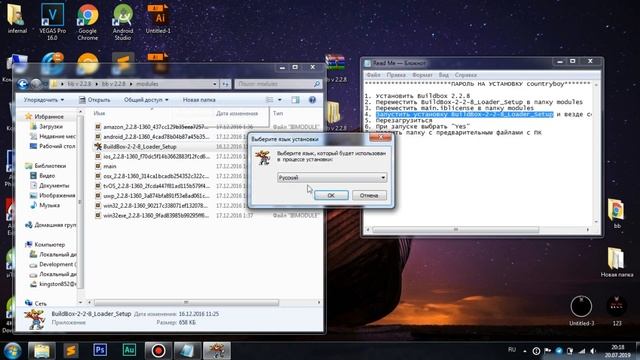The width and height of the screenshot is (640, 360).
Task: Open the Вид menu in Notepad
Action: coord(443,75)
